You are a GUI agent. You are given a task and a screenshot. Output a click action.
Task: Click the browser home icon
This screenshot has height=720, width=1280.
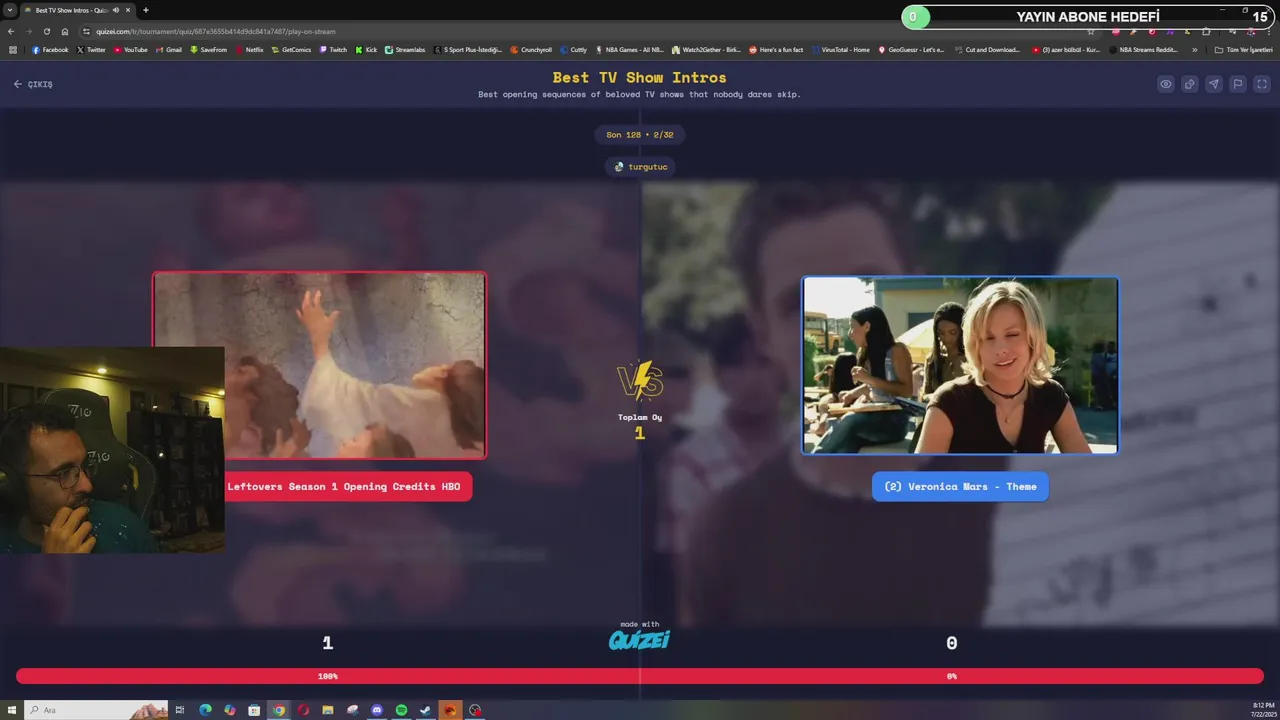[65, 31]
